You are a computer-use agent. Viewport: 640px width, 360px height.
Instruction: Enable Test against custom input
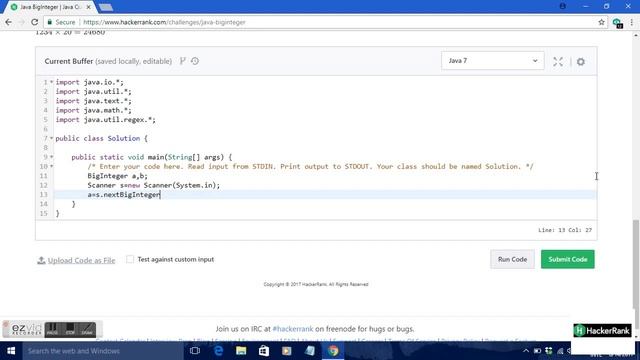point(130,259)
